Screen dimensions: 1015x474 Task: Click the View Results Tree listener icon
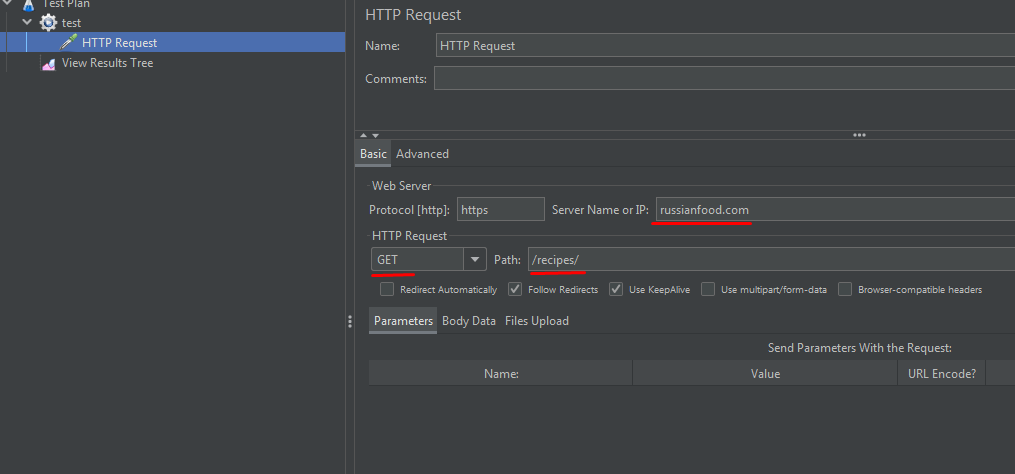coord(49,63)
